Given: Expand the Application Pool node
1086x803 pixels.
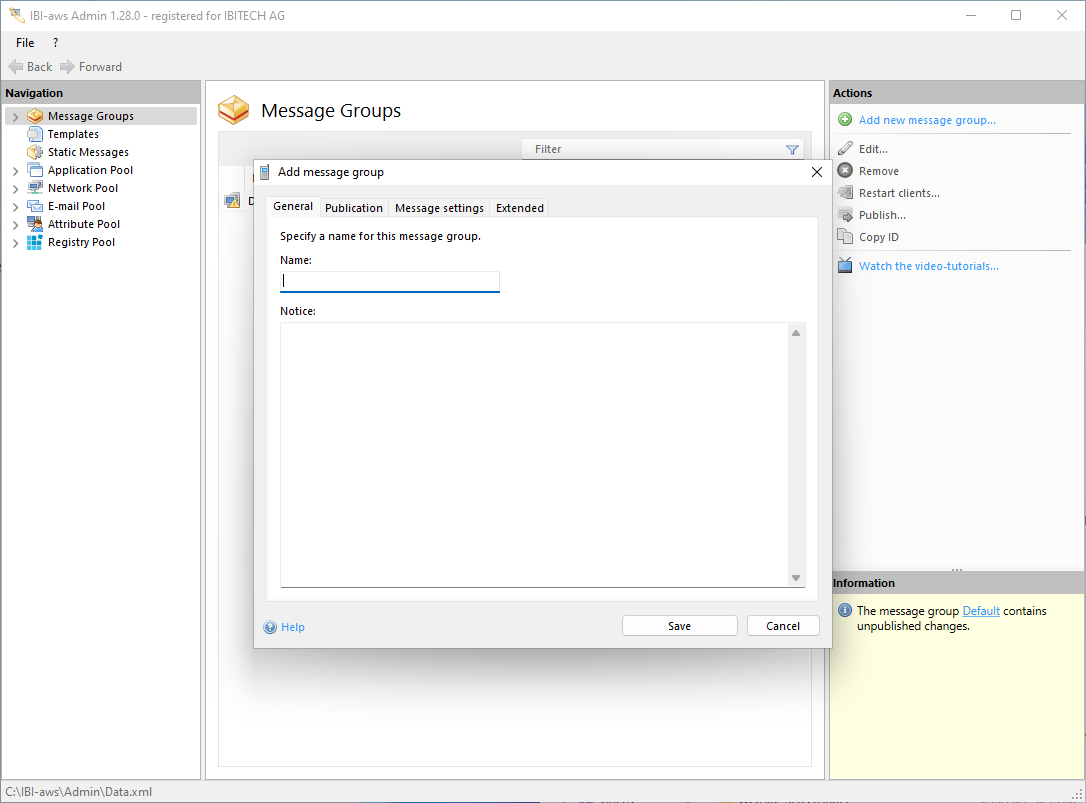Looking at the screenshot, I should coord(15,171).
